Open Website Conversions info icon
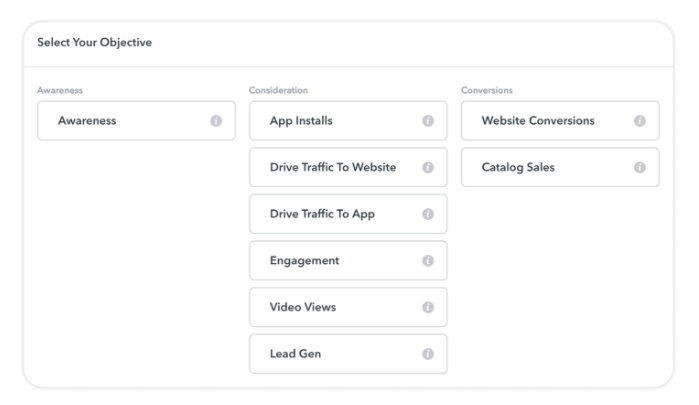 tap(640, 121)
